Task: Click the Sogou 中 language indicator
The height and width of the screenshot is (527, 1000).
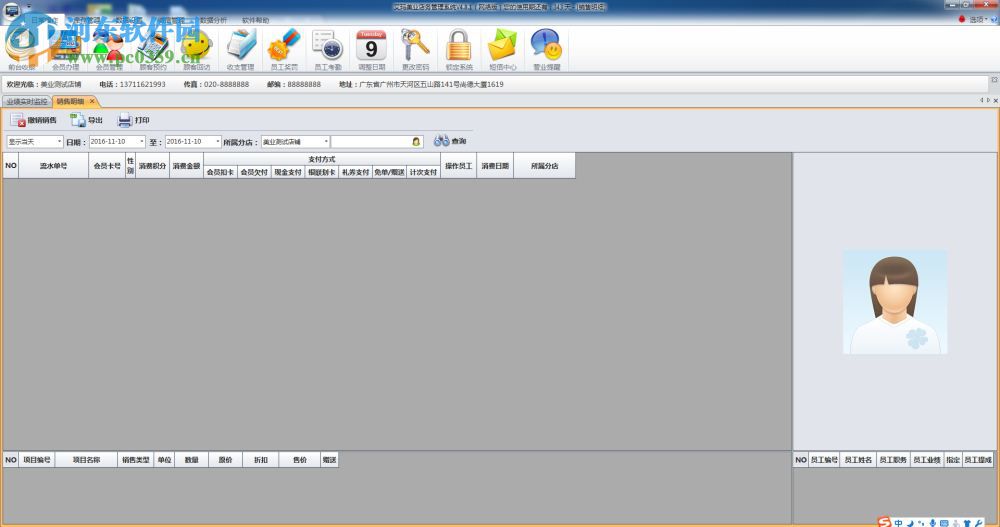Action: coord(898,523)
